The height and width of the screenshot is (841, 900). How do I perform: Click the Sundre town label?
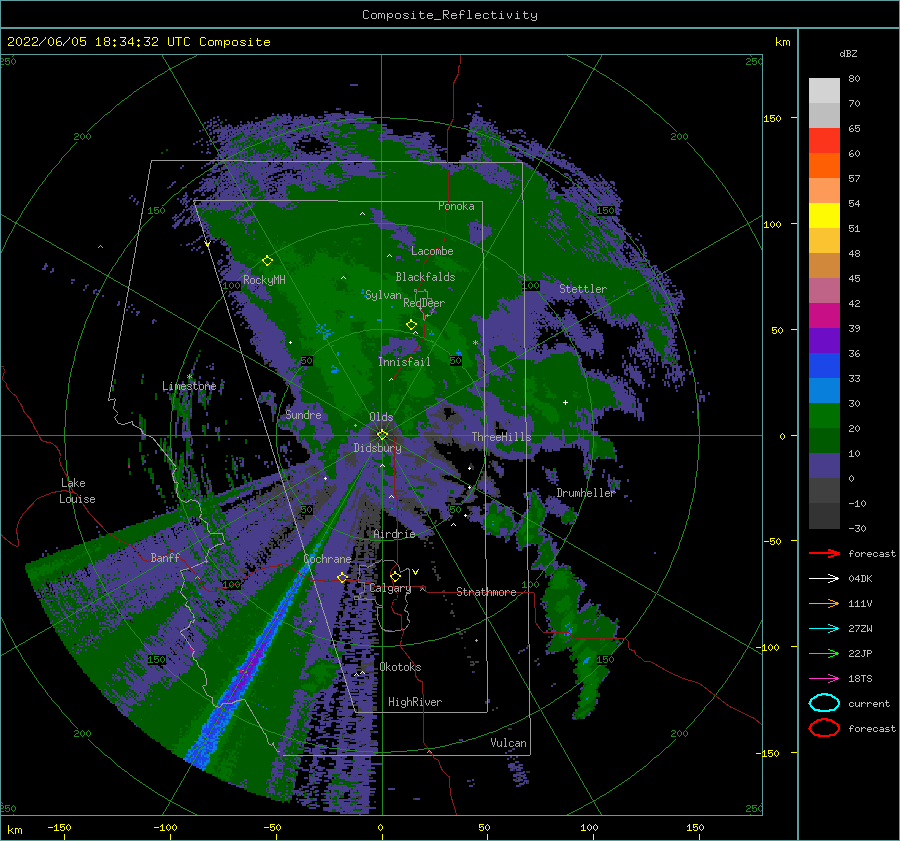(x=304, y=414)
